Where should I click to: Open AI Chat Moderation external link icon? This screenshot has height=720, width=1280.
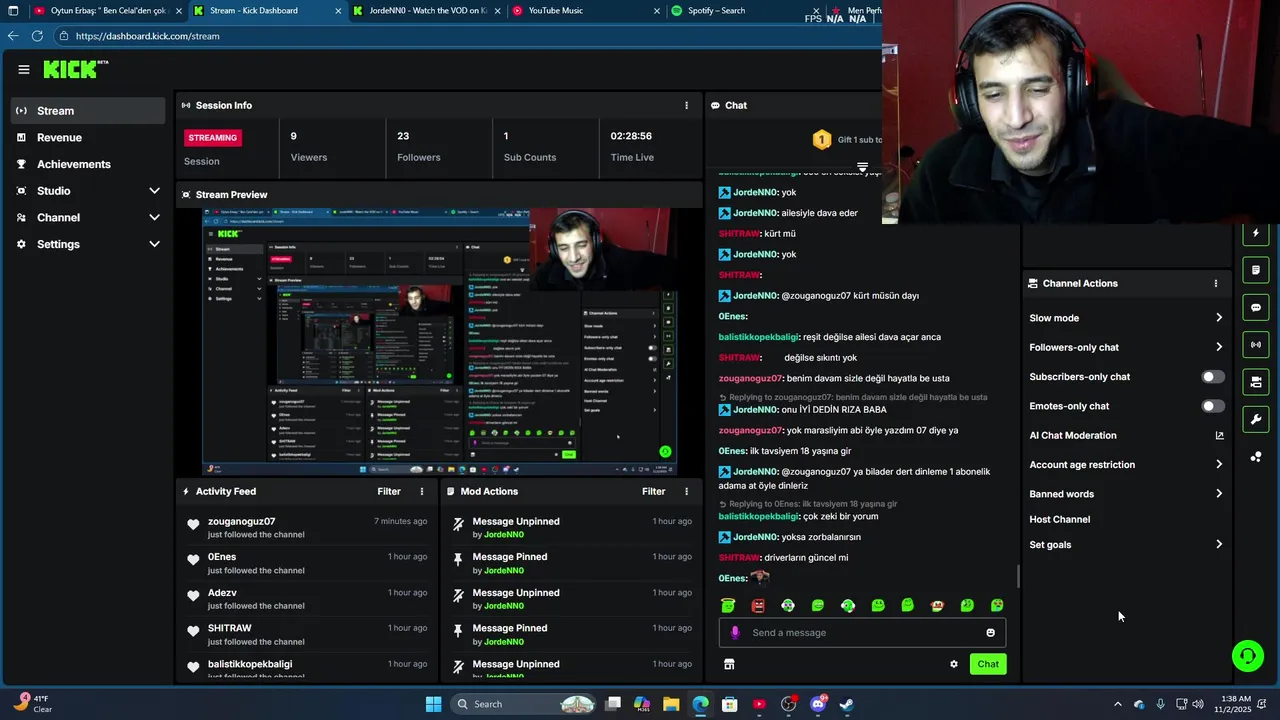tap(1219, 435)
